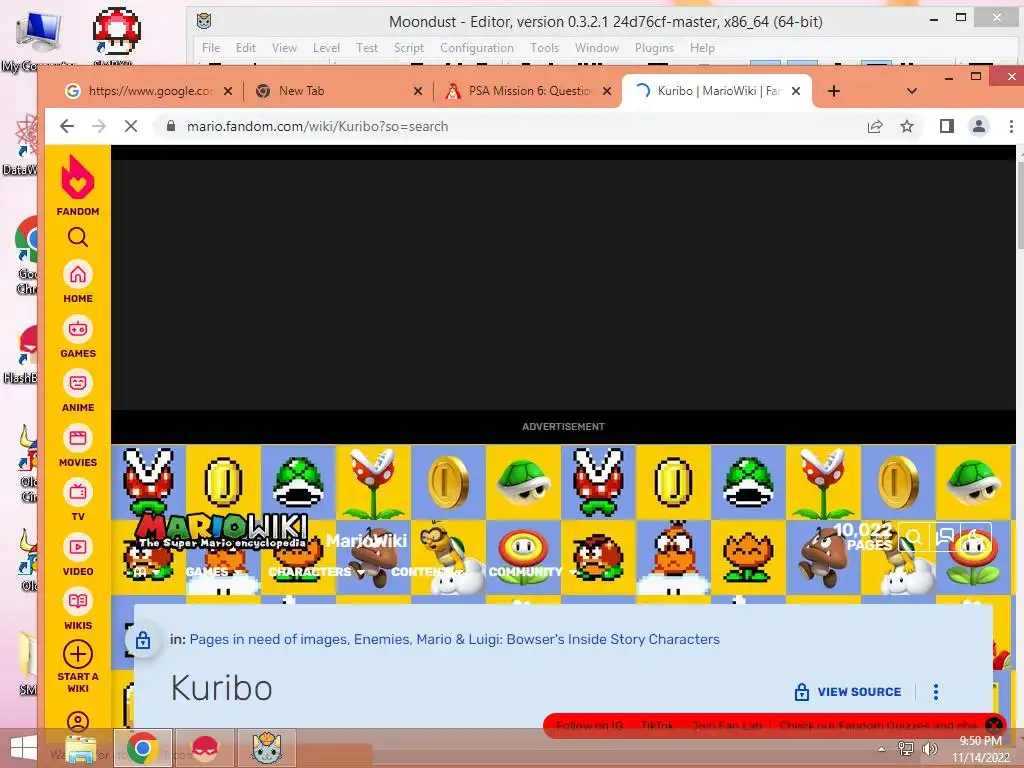The image size is (1024, 768).
Task: Open File Explorer from taskbar
Action: point(81,748)
